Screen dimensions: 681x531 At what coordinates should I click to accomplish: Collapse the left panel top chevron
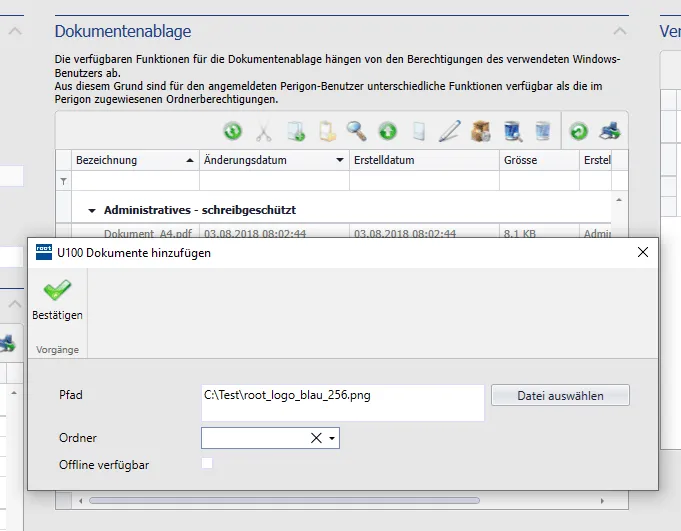click(15, 31)
